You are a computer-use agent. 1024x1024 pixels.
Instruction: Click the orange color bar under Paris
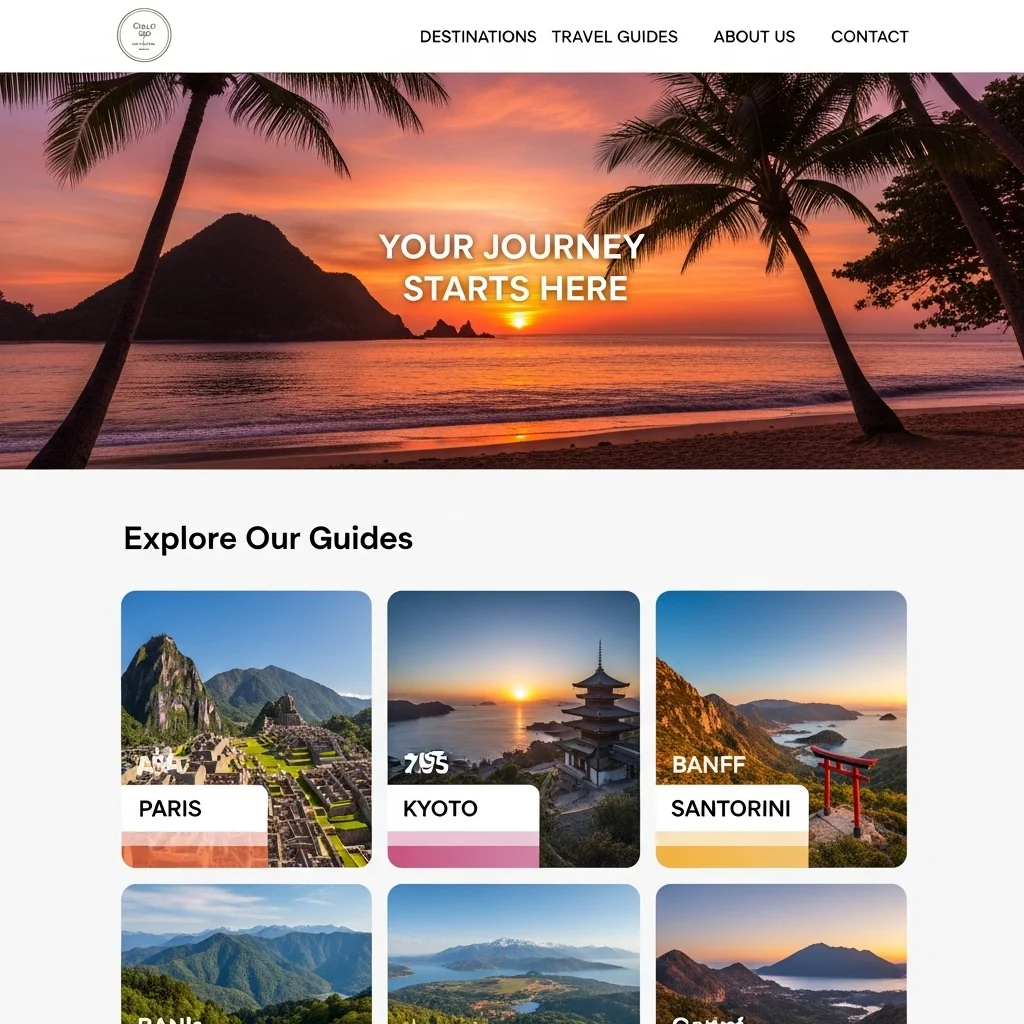click(195, 856)
